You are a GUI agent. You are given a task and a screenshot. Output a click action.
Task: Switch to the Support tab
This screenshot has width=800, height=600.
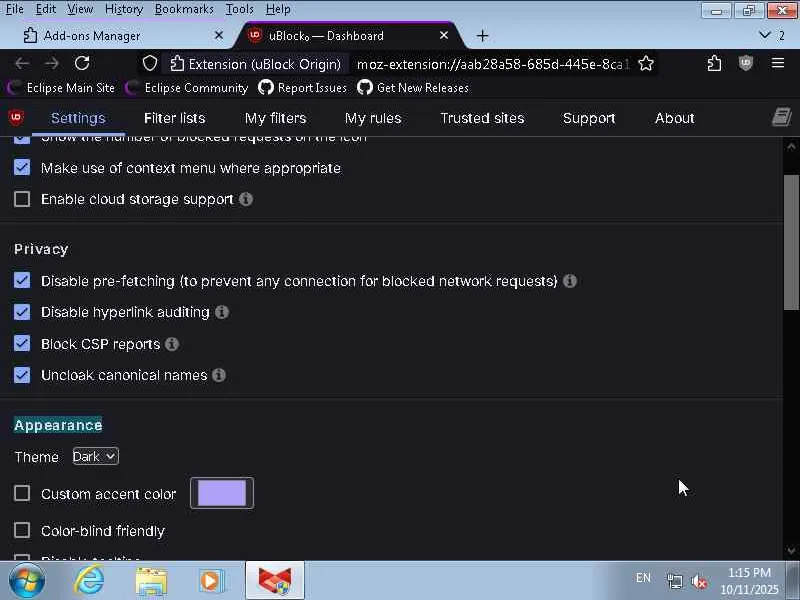589,118
